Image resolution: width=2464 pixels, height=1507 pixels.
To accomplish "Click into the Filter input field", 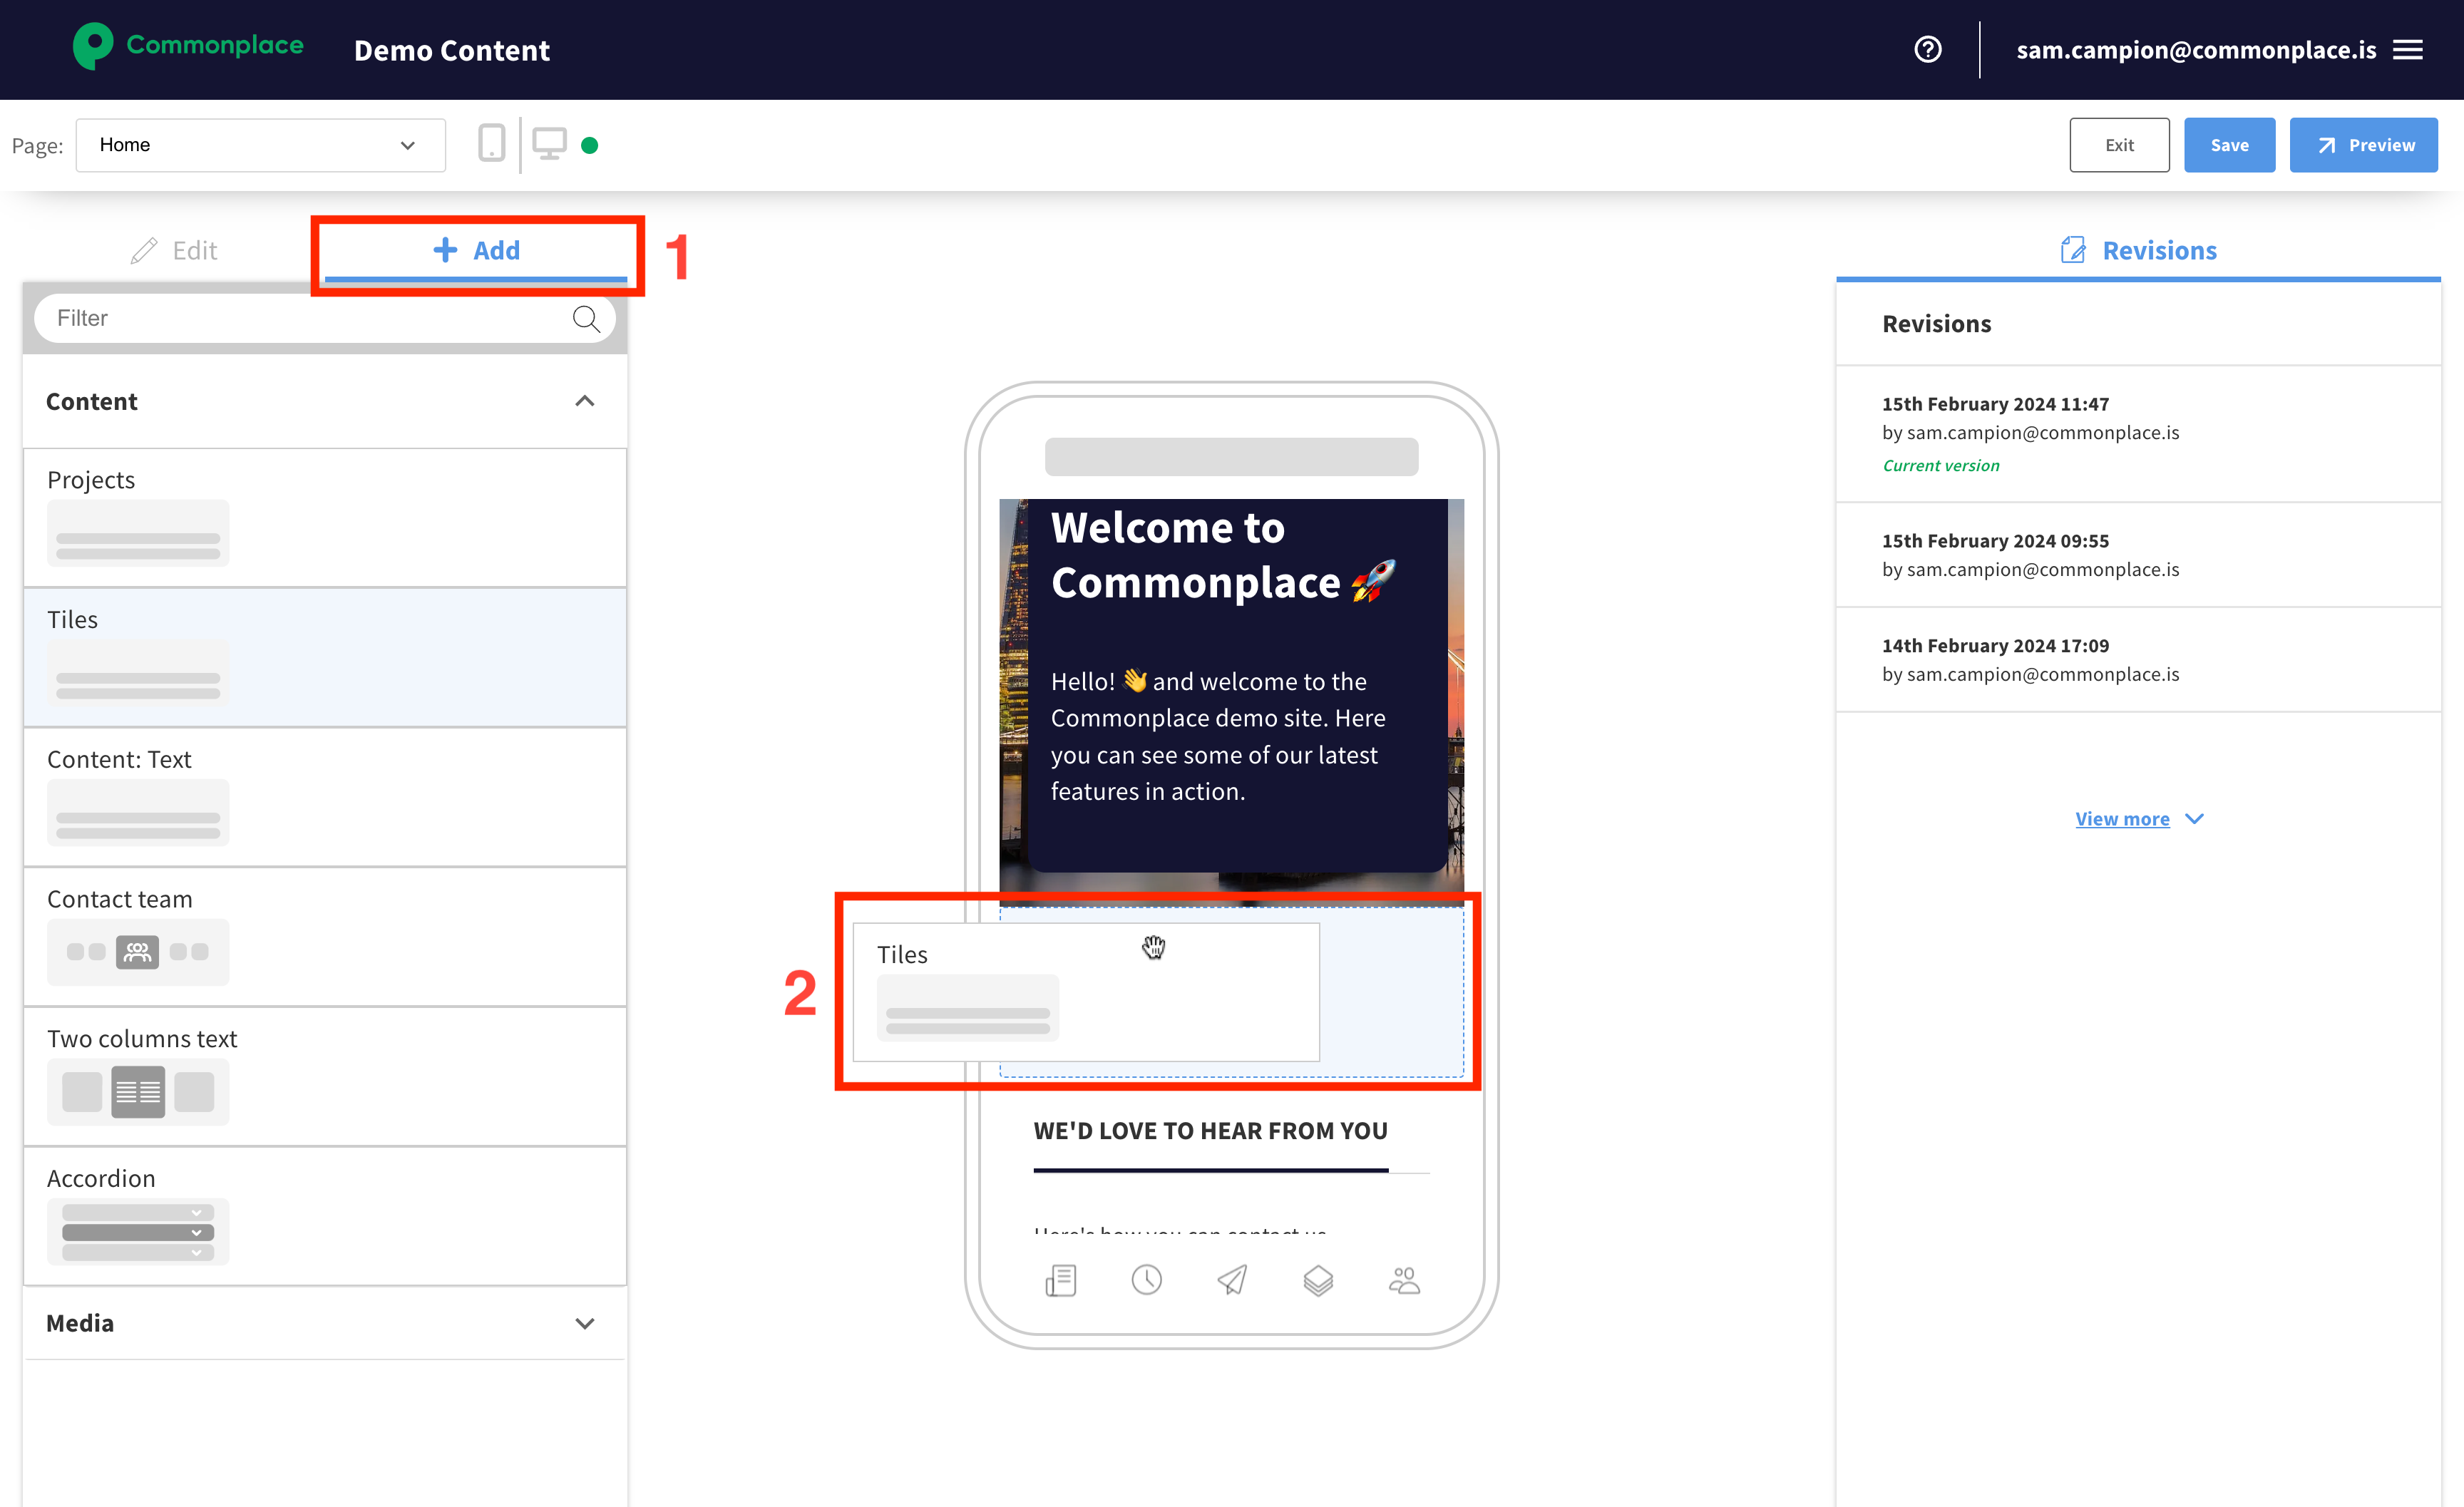I will pyautogui.click(x=300, y=318).
